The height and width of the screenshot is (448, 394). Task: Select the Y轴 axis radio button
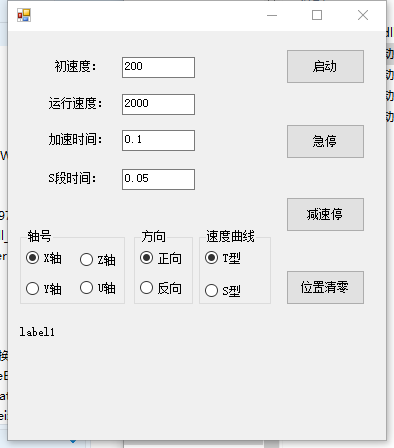pyautogui.click(x=44, y=289)
